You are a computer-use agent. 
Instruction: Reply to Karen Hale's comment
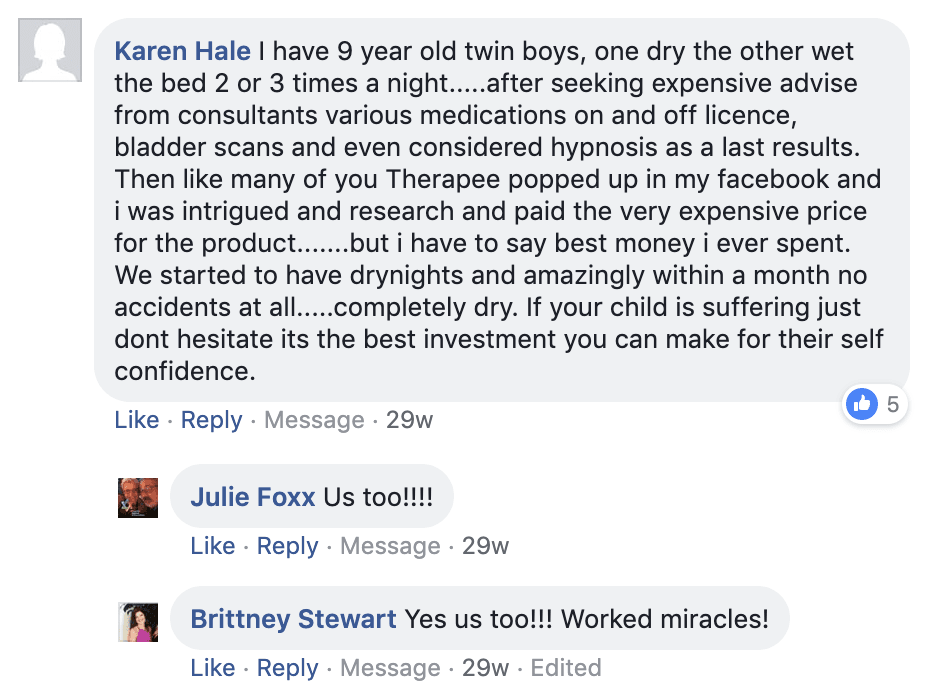211,420
